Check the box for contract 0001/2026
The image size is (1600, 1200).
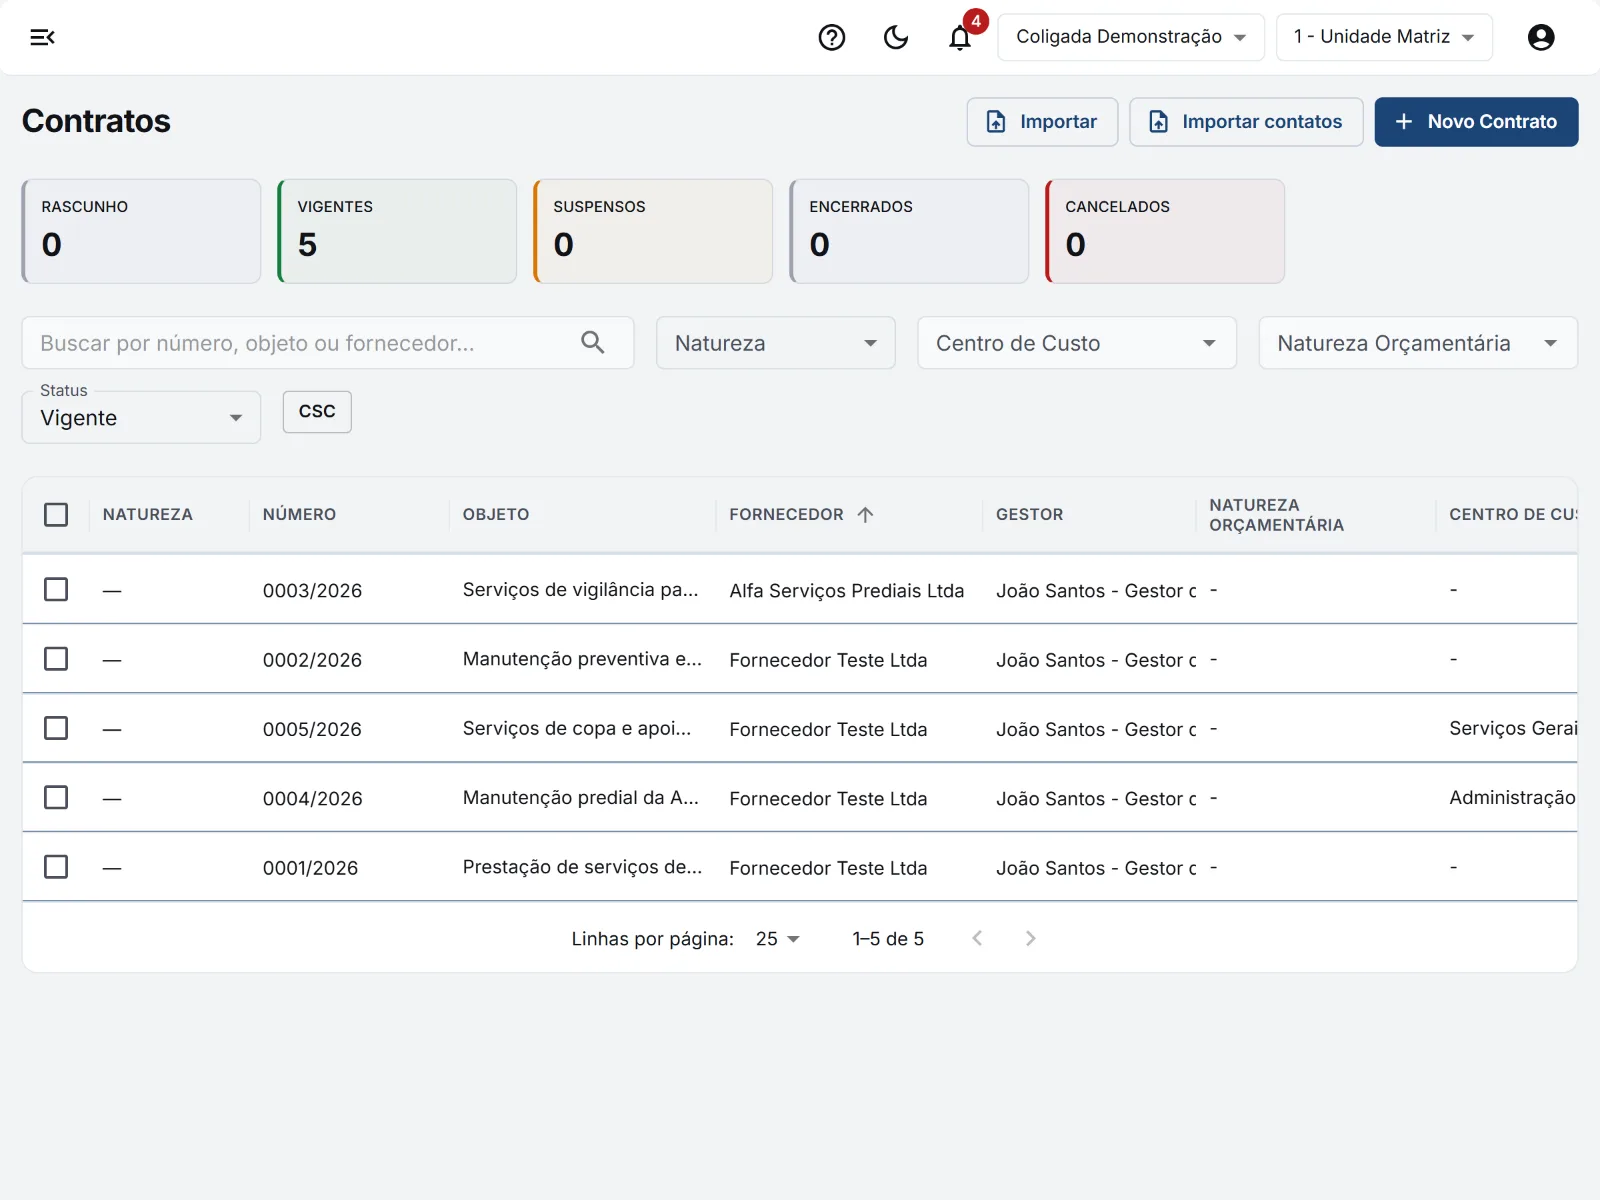coord(56,867)
